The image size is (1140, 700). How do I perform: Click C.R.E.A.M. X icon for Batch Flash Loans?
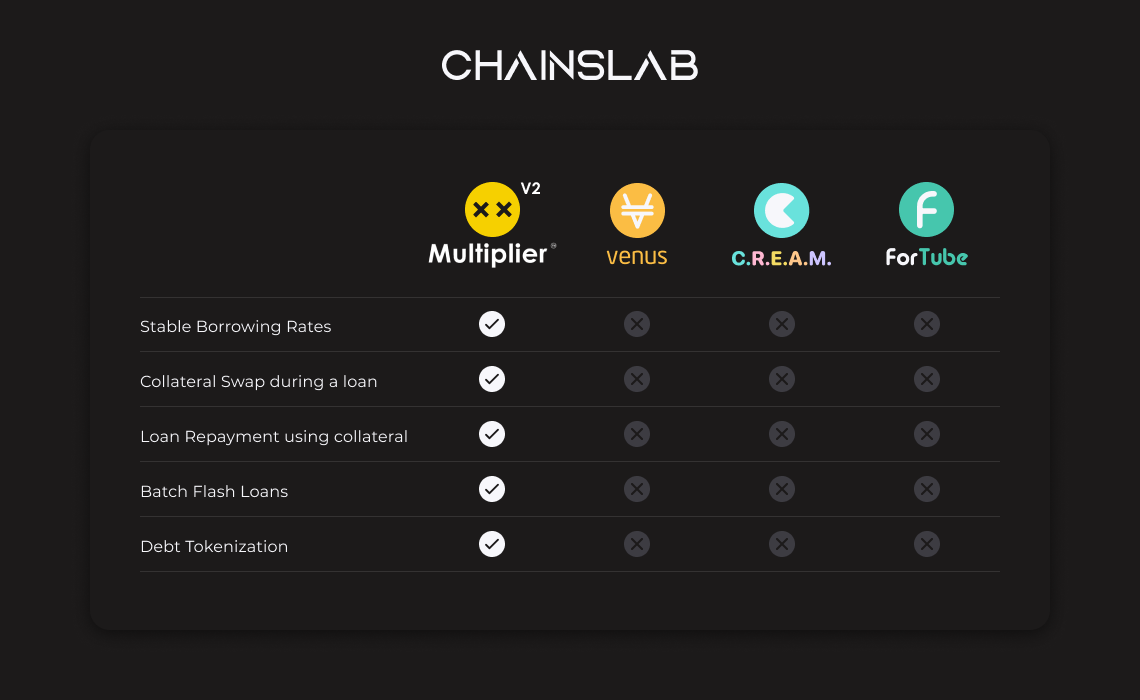point(782,489)
